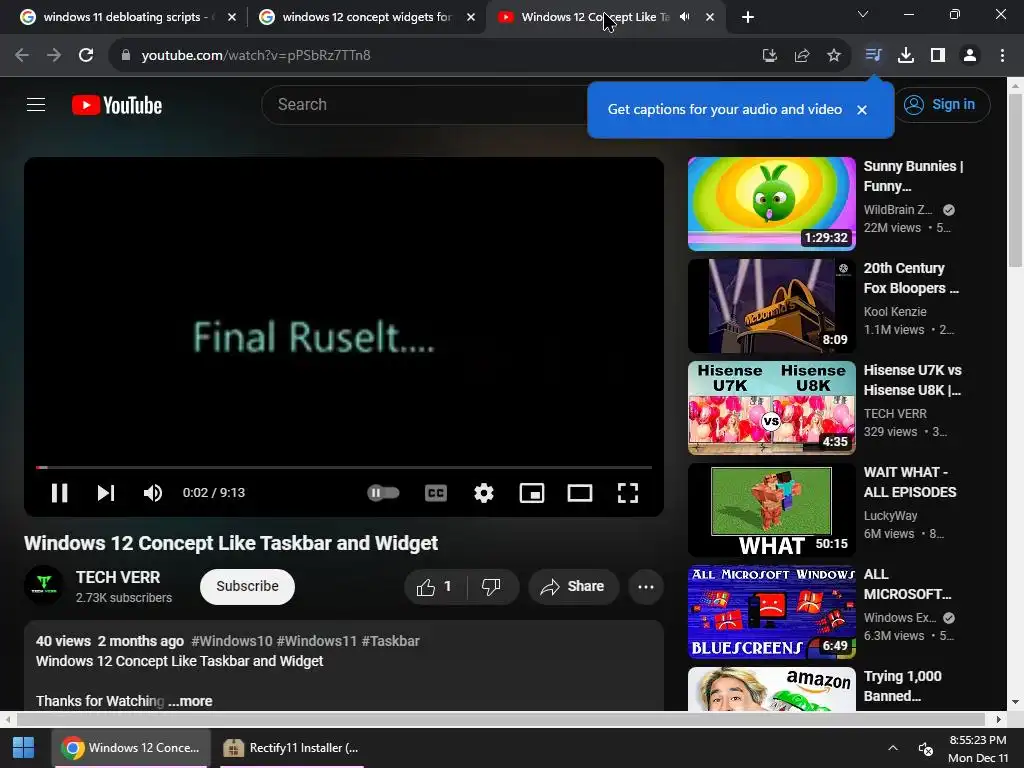Viewport: 1024px width, 768px height.
Task: Close the windows 11 debloating scripts tab
Action: pos(232,18)
